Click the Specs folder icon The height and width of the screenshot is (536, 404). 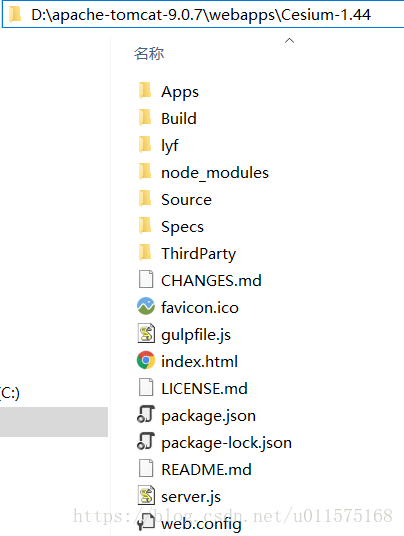click(x=145, y=226)
